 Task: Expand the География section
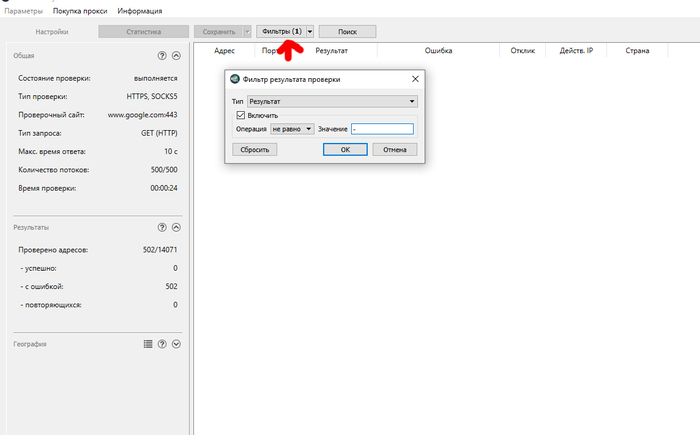pyautogui.click(x=176, y=344)
